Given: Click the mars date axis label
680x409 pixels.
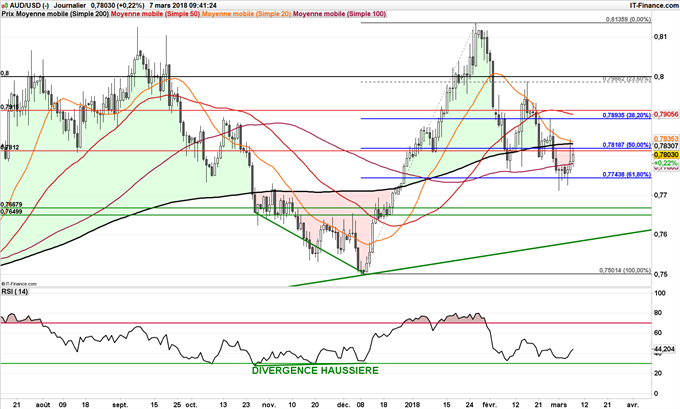Looking at the screenshot, I should [559, 405].
